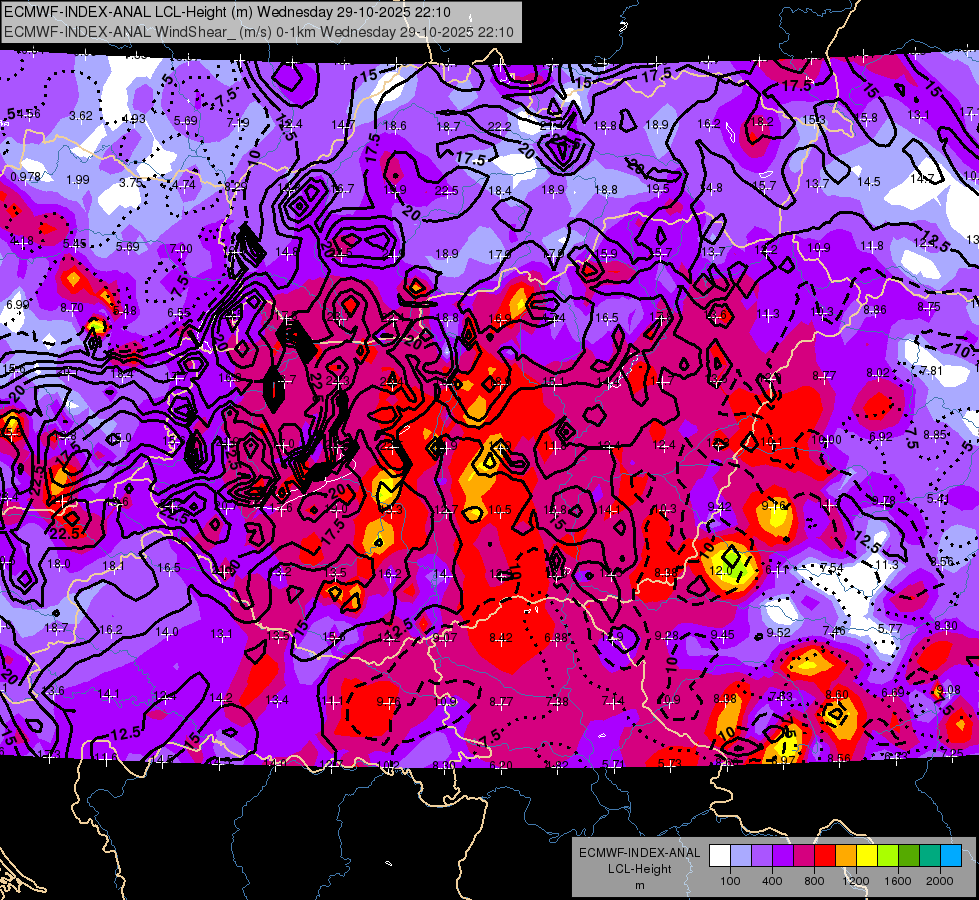Click the grid value '8.60'

[x=837, y=695]
